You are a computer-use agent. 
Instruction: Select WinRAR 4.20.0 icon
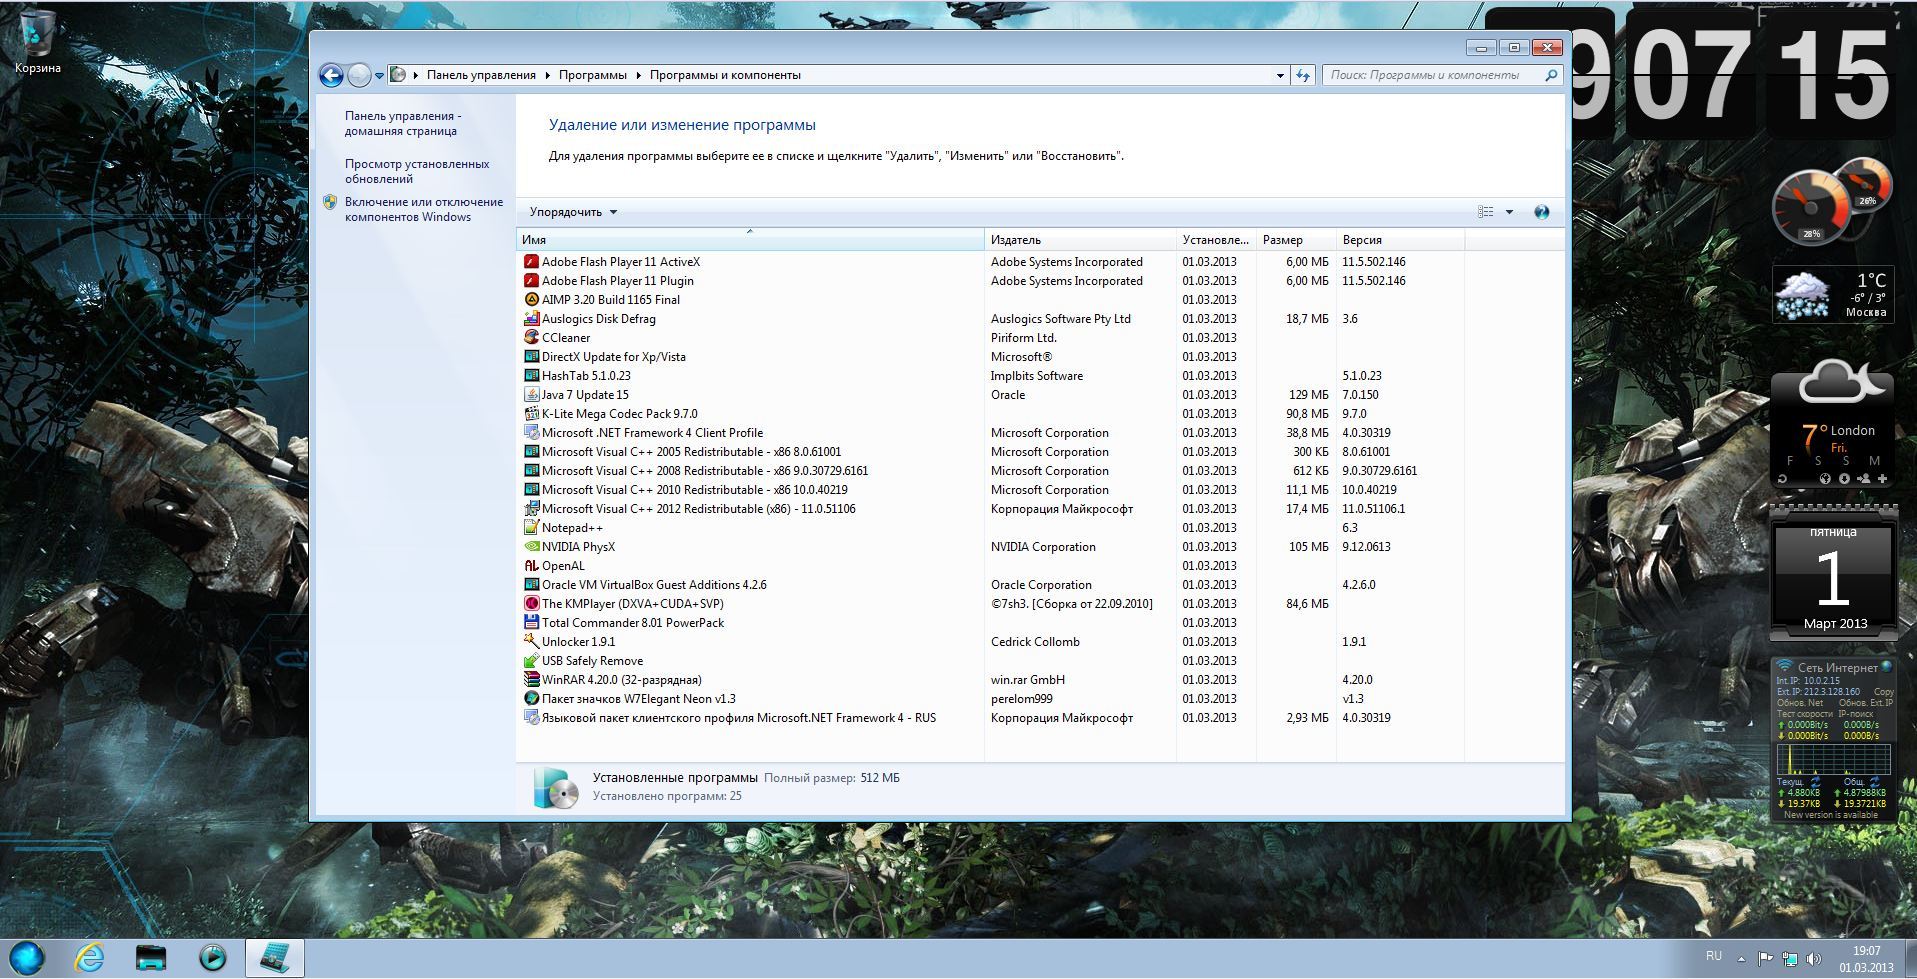(x=532, y=680)
